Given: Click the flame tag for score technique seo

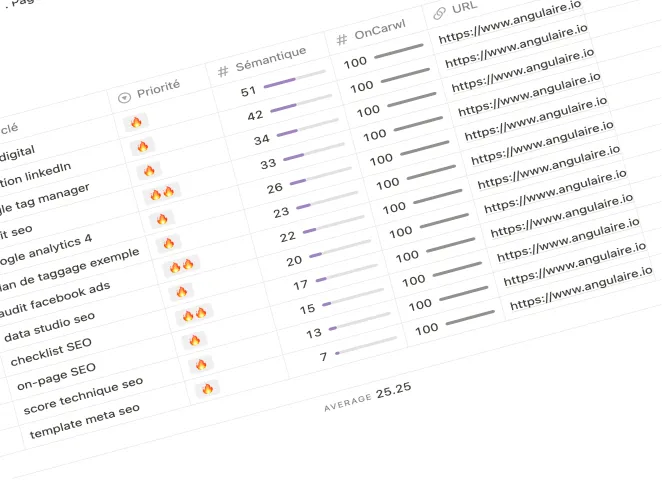Looking at the screenshot, I should tap(201, 364).
